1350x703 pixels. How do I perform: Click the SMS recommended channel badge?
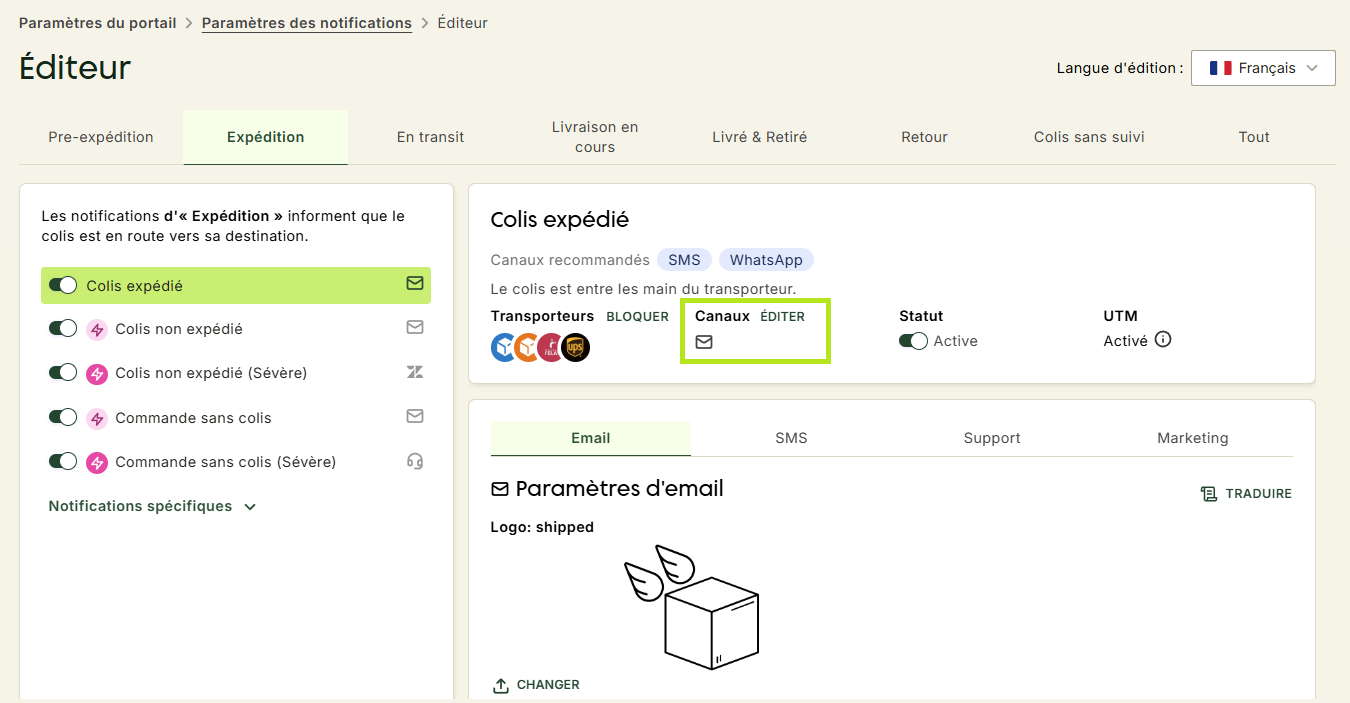pos(684,260)
